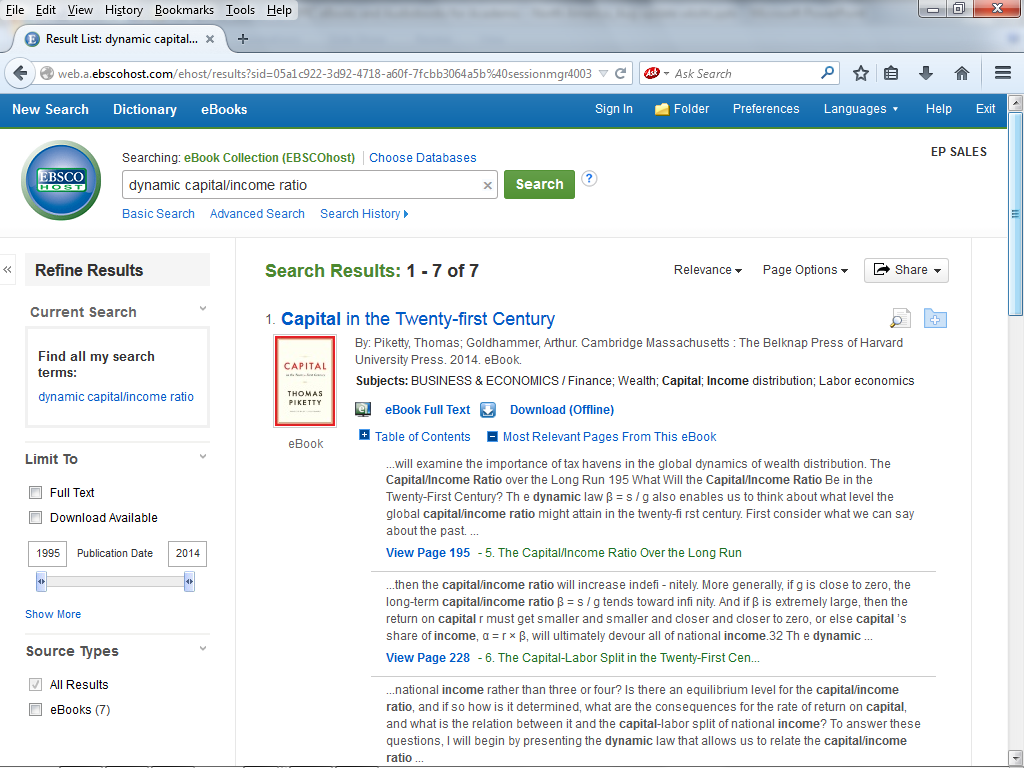Screen dimensions: 1024x768
Task: Open the Share dropdown button
Action: (x=906, y=270)
